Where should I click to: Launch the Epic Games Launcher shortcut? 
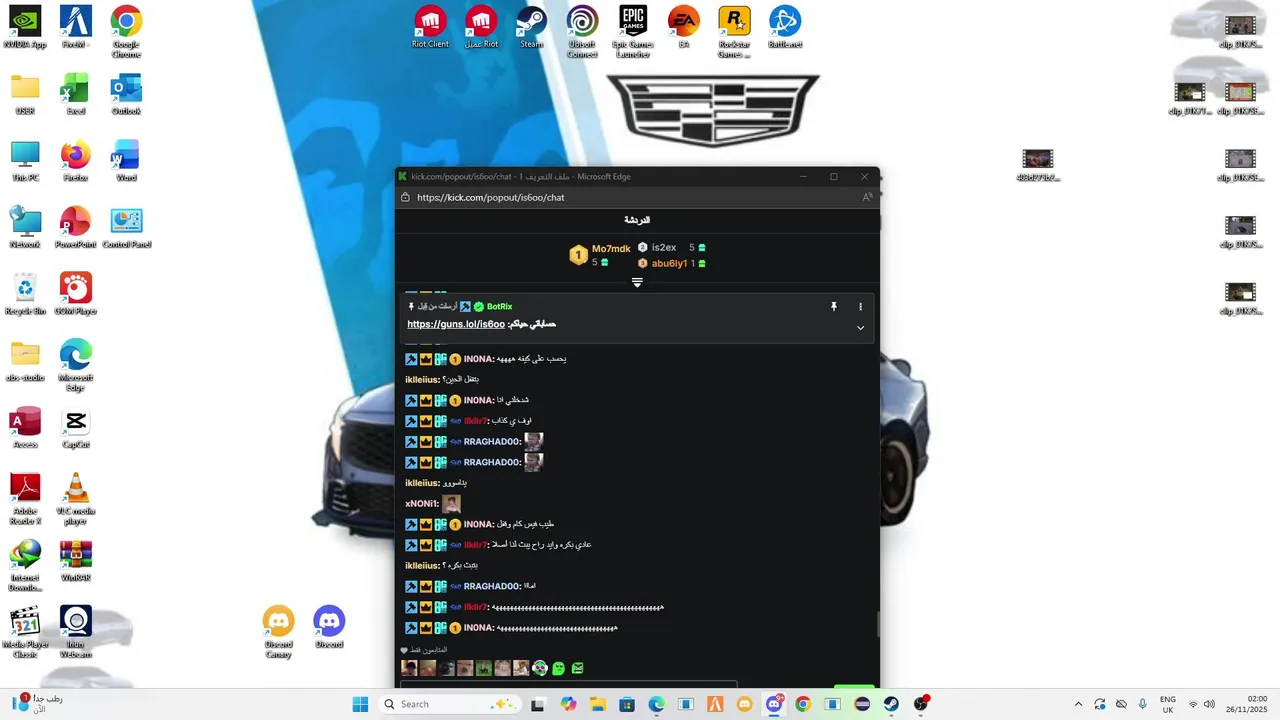click(632, 32)
